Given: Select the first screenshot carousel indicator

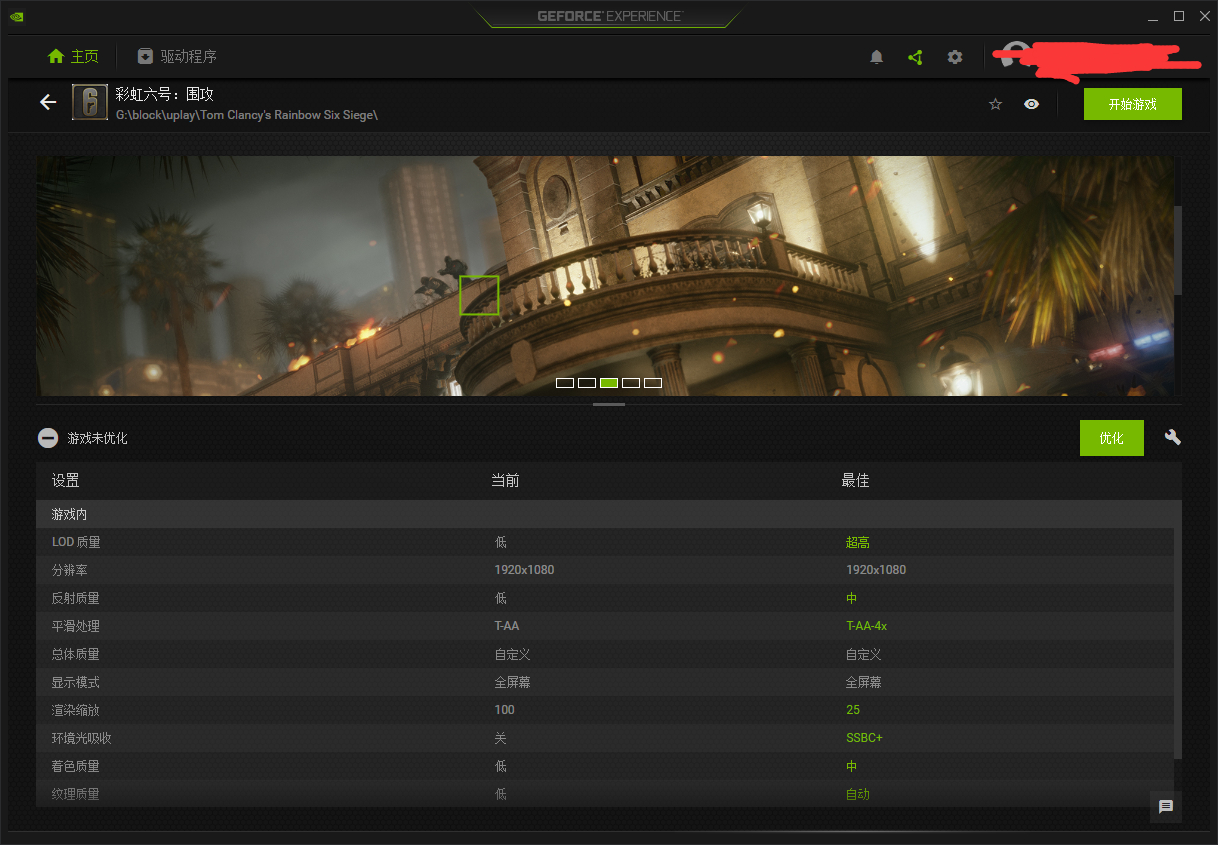Looking at the screenshot, I should coord(565,383).
